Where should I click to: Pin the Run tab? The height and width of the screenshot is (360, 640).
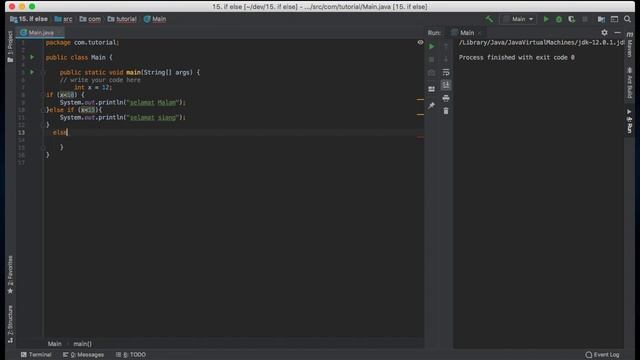click(431, 106)
